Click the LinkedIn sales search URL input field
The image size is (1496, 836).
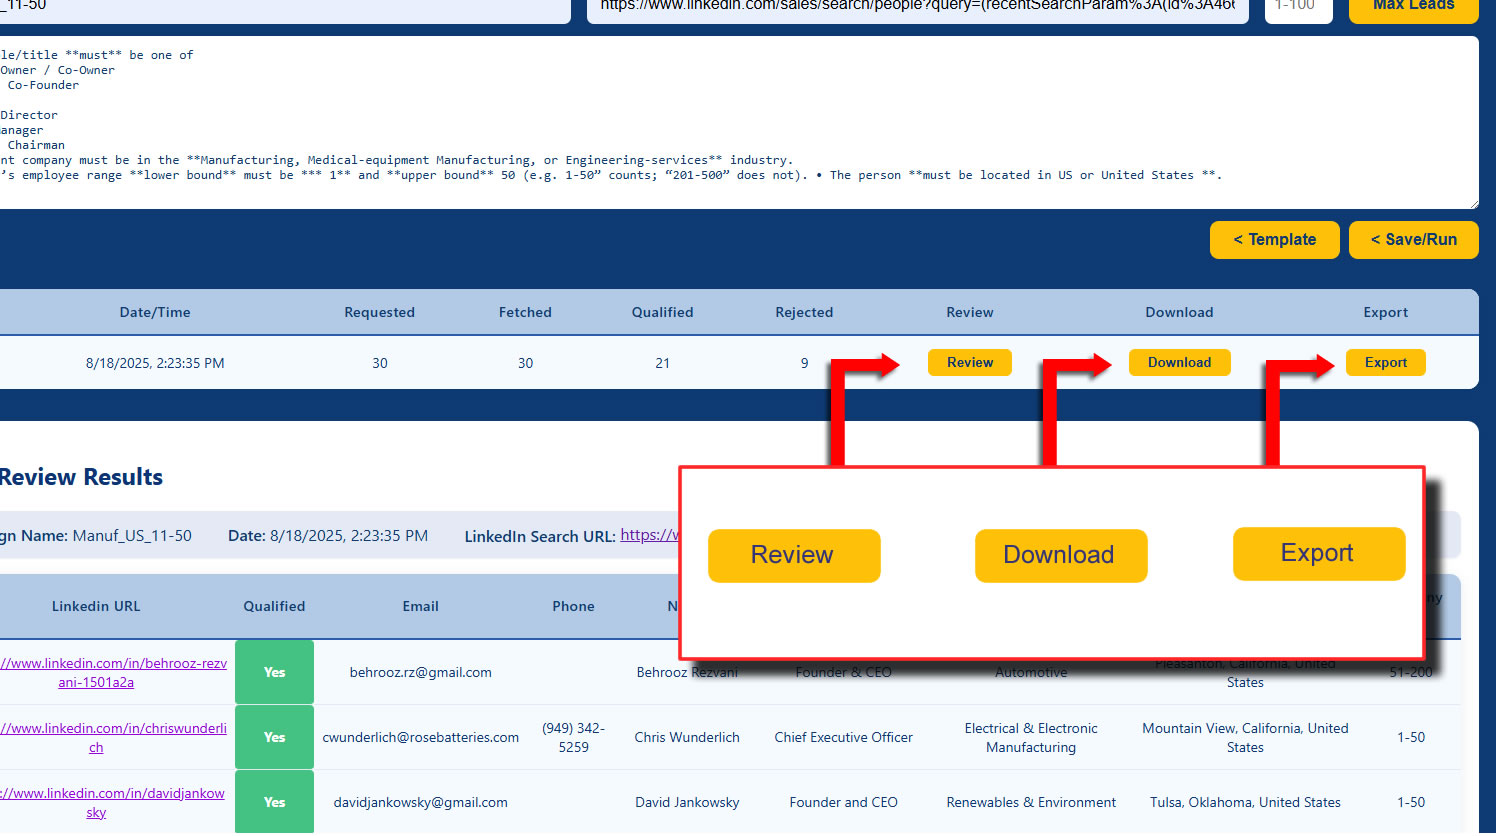916,8
